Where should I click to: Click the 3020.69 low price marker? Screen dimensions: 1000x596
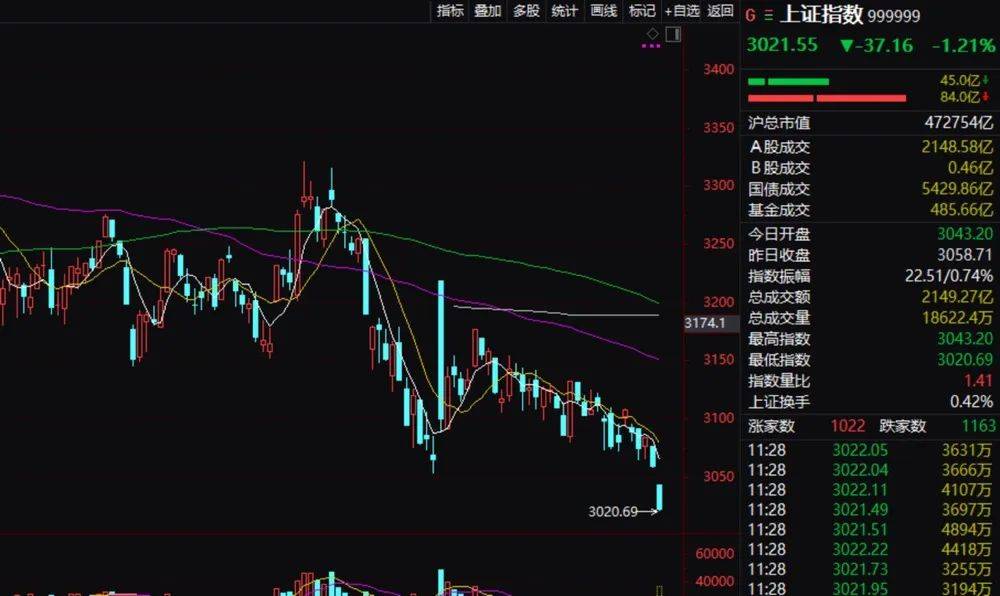(612, 512)
